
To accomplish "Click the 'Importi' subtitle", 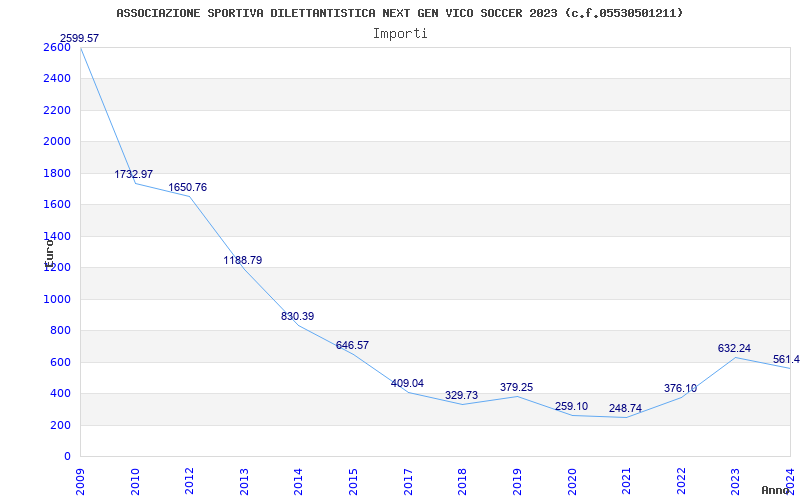I will coord(400,34).
